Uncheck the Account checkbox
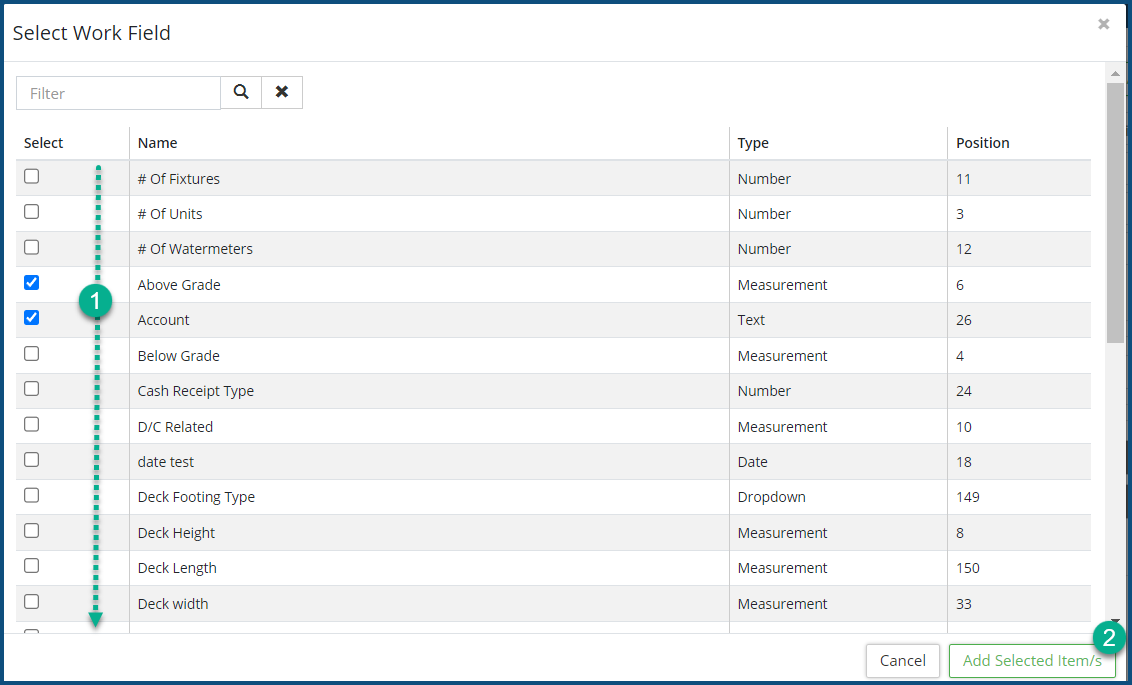This screenshot has width=1132, height=685. 32,318
